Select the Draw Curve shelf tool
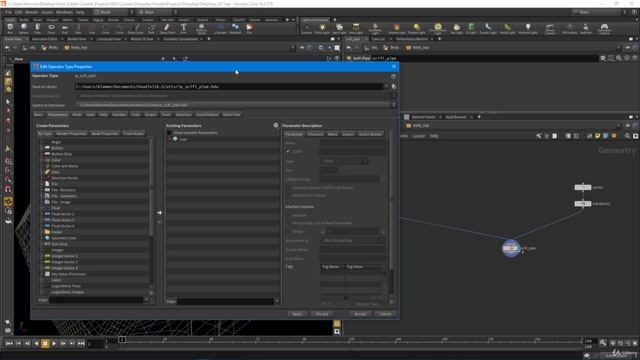Viewport: 640px width, 360px height. 136,28
